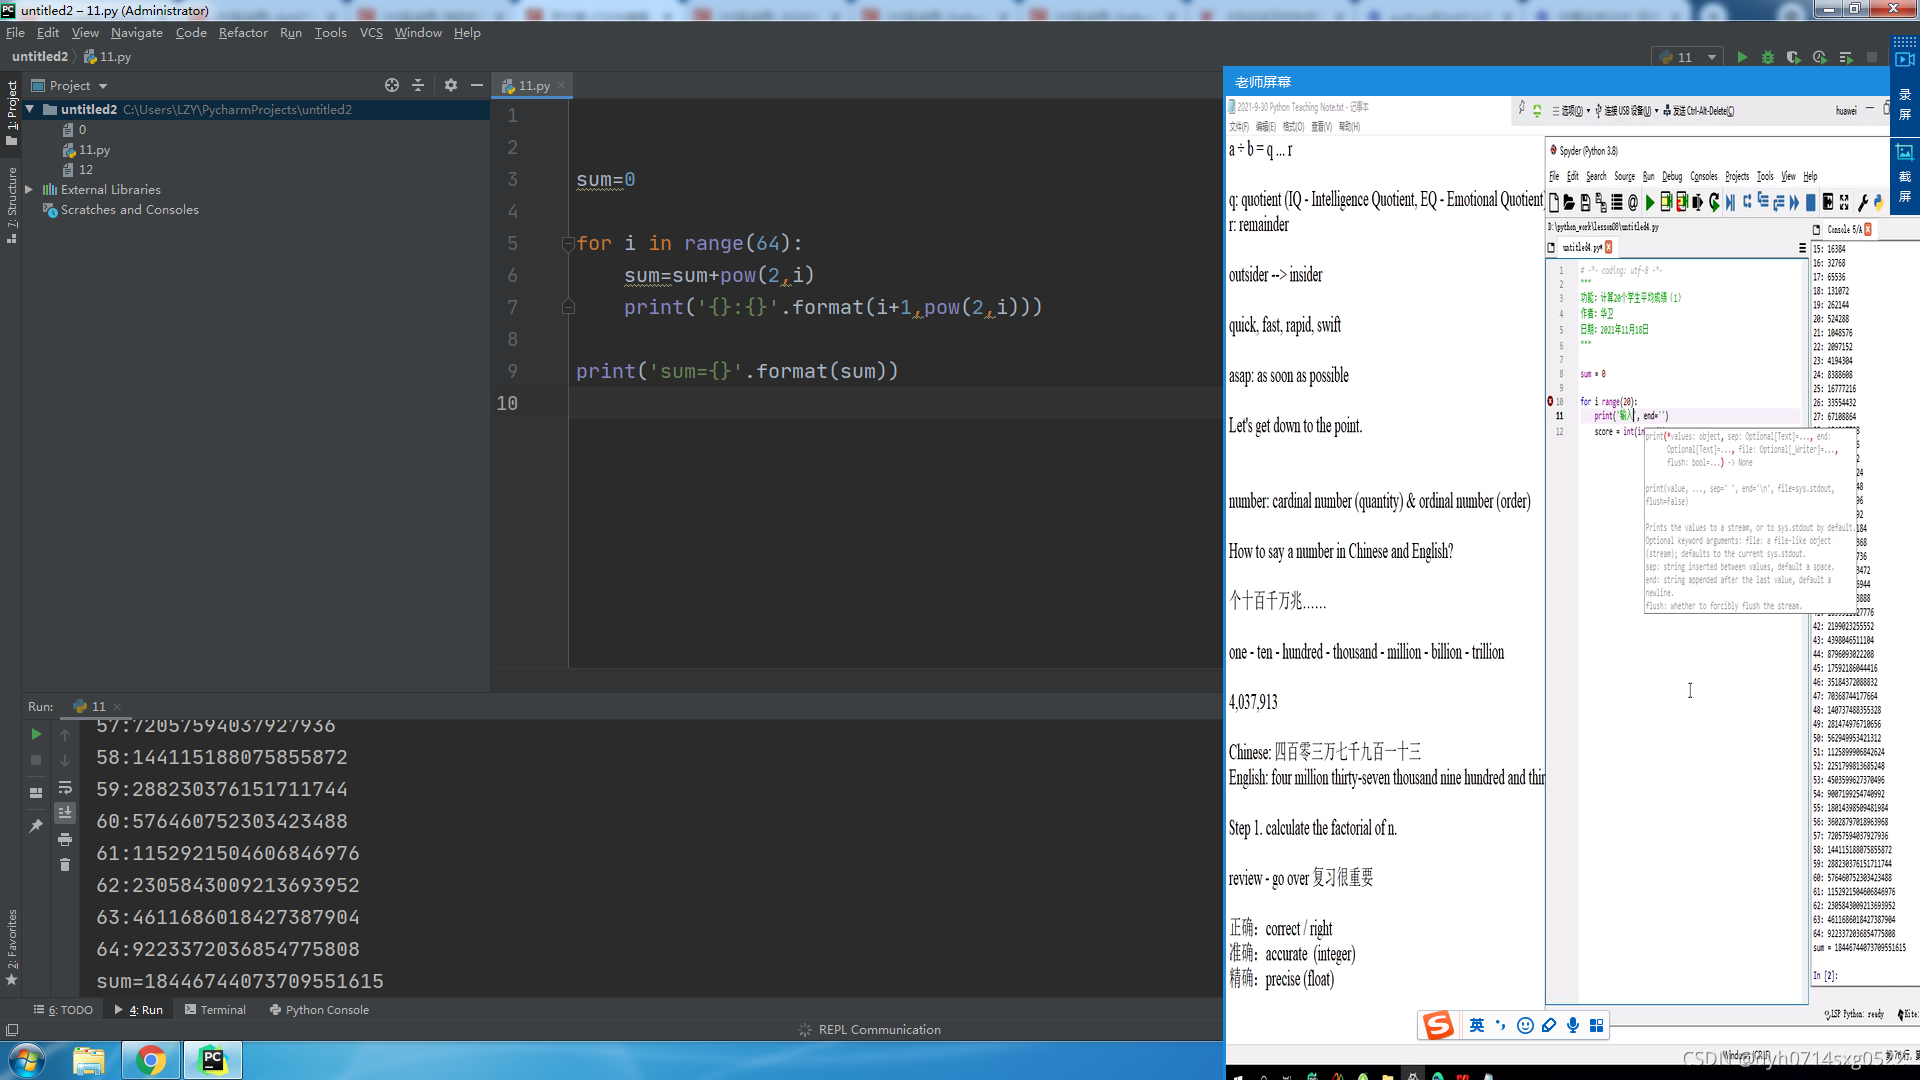Run configuration '11' with green play button

click(1742, 57)
